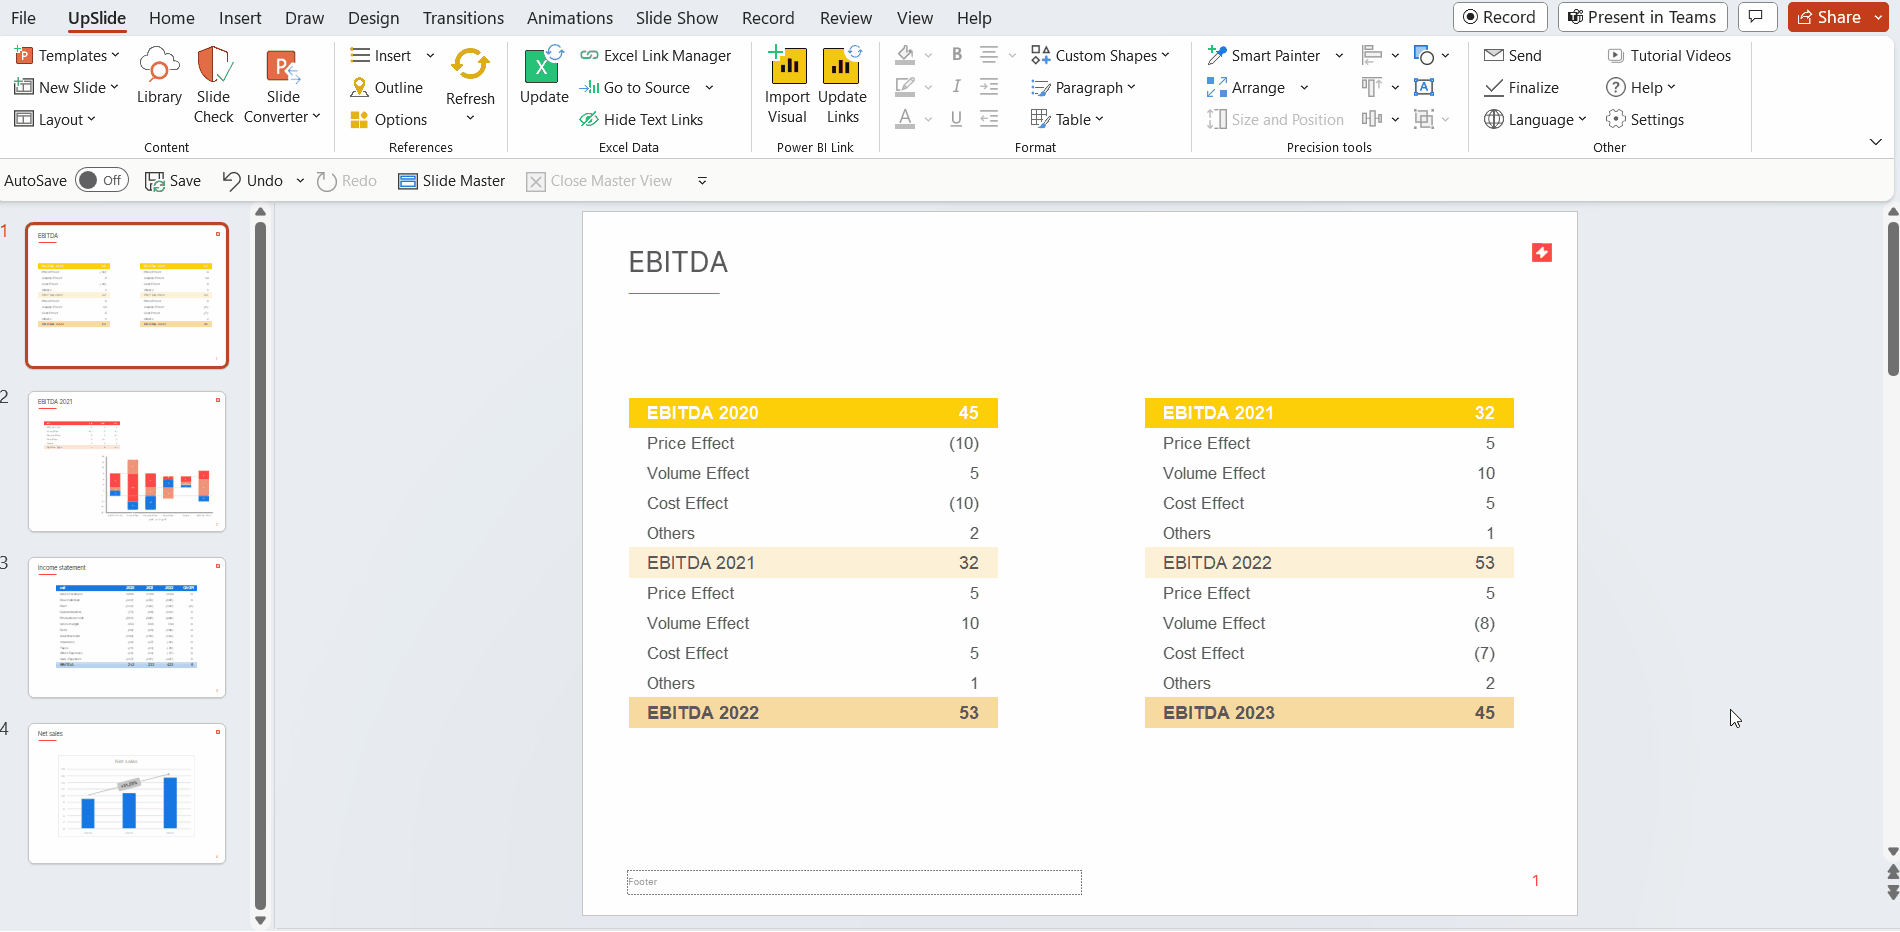Expand the Go to Source arrow
This screenshot has width=1900, height=932.
pos(709,88)
